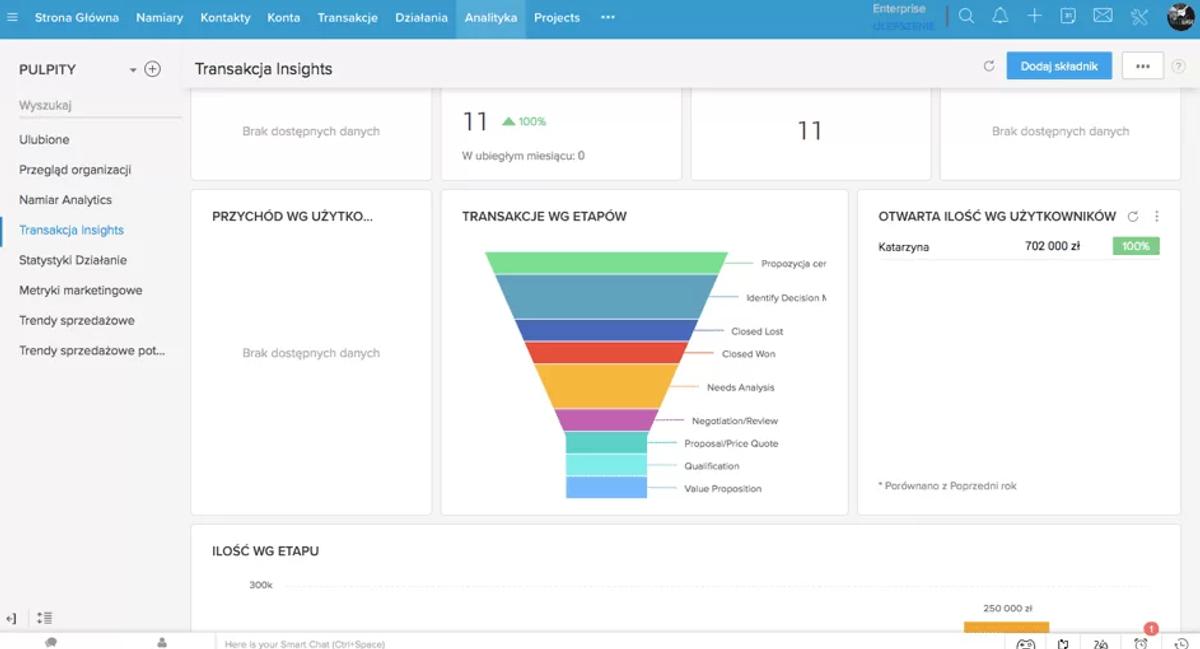
Task: Click the add dashboard plus-circle icon next to PULPITY
Action: coord(152,69)
